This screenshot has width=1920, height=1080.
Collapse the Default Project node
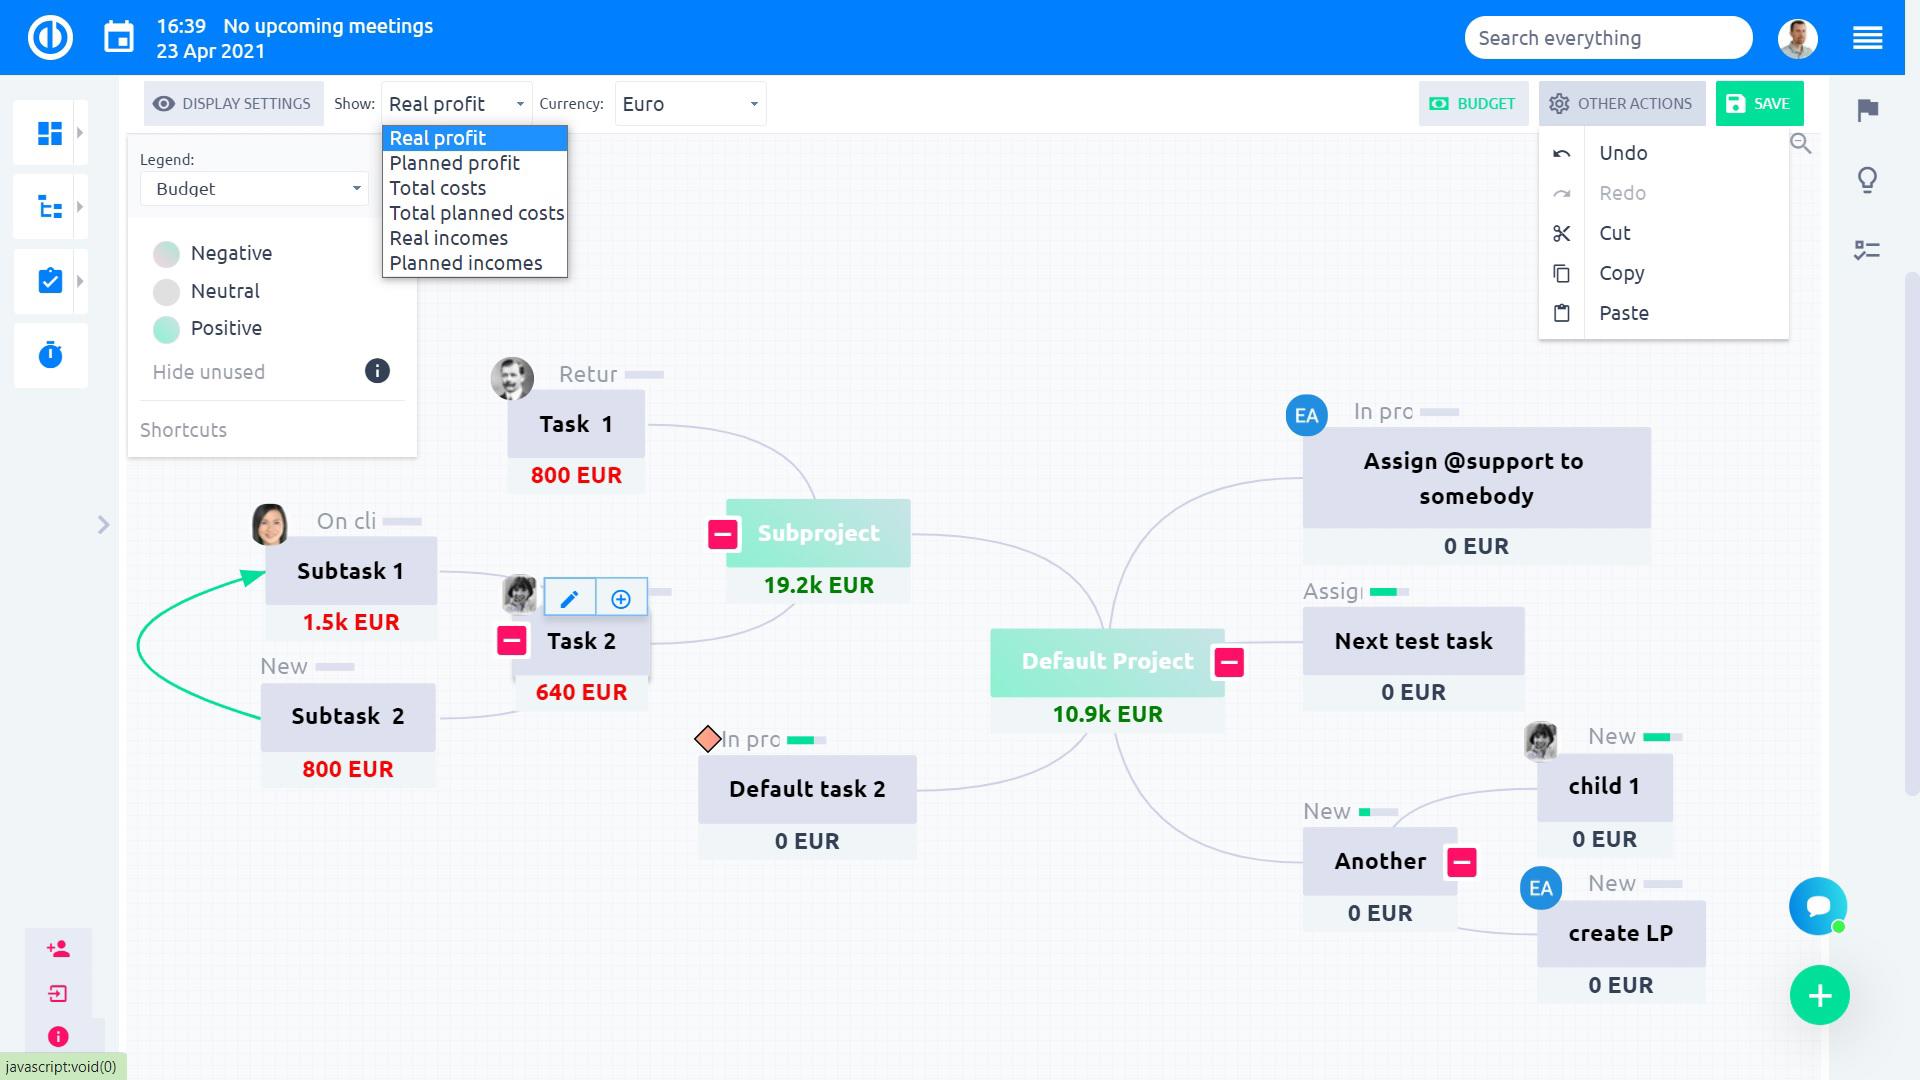coord(1229,662)
